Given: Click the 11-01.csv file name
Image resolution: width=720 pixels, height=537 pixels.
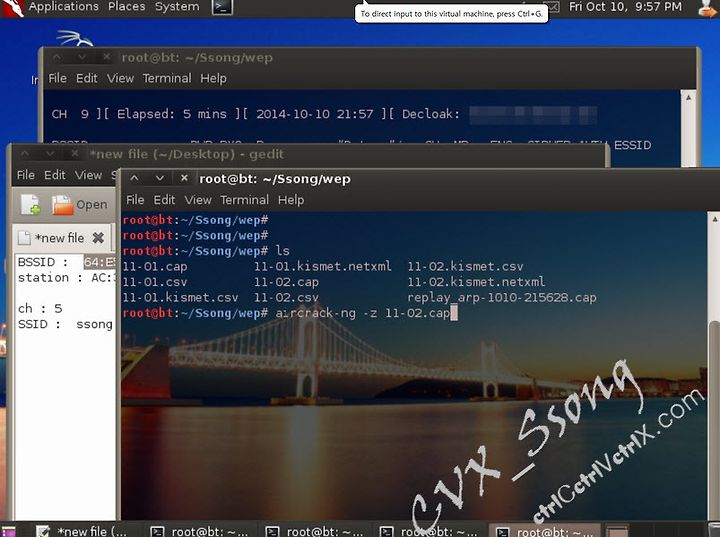Looking at the screenshot, I should click(155, 282).
